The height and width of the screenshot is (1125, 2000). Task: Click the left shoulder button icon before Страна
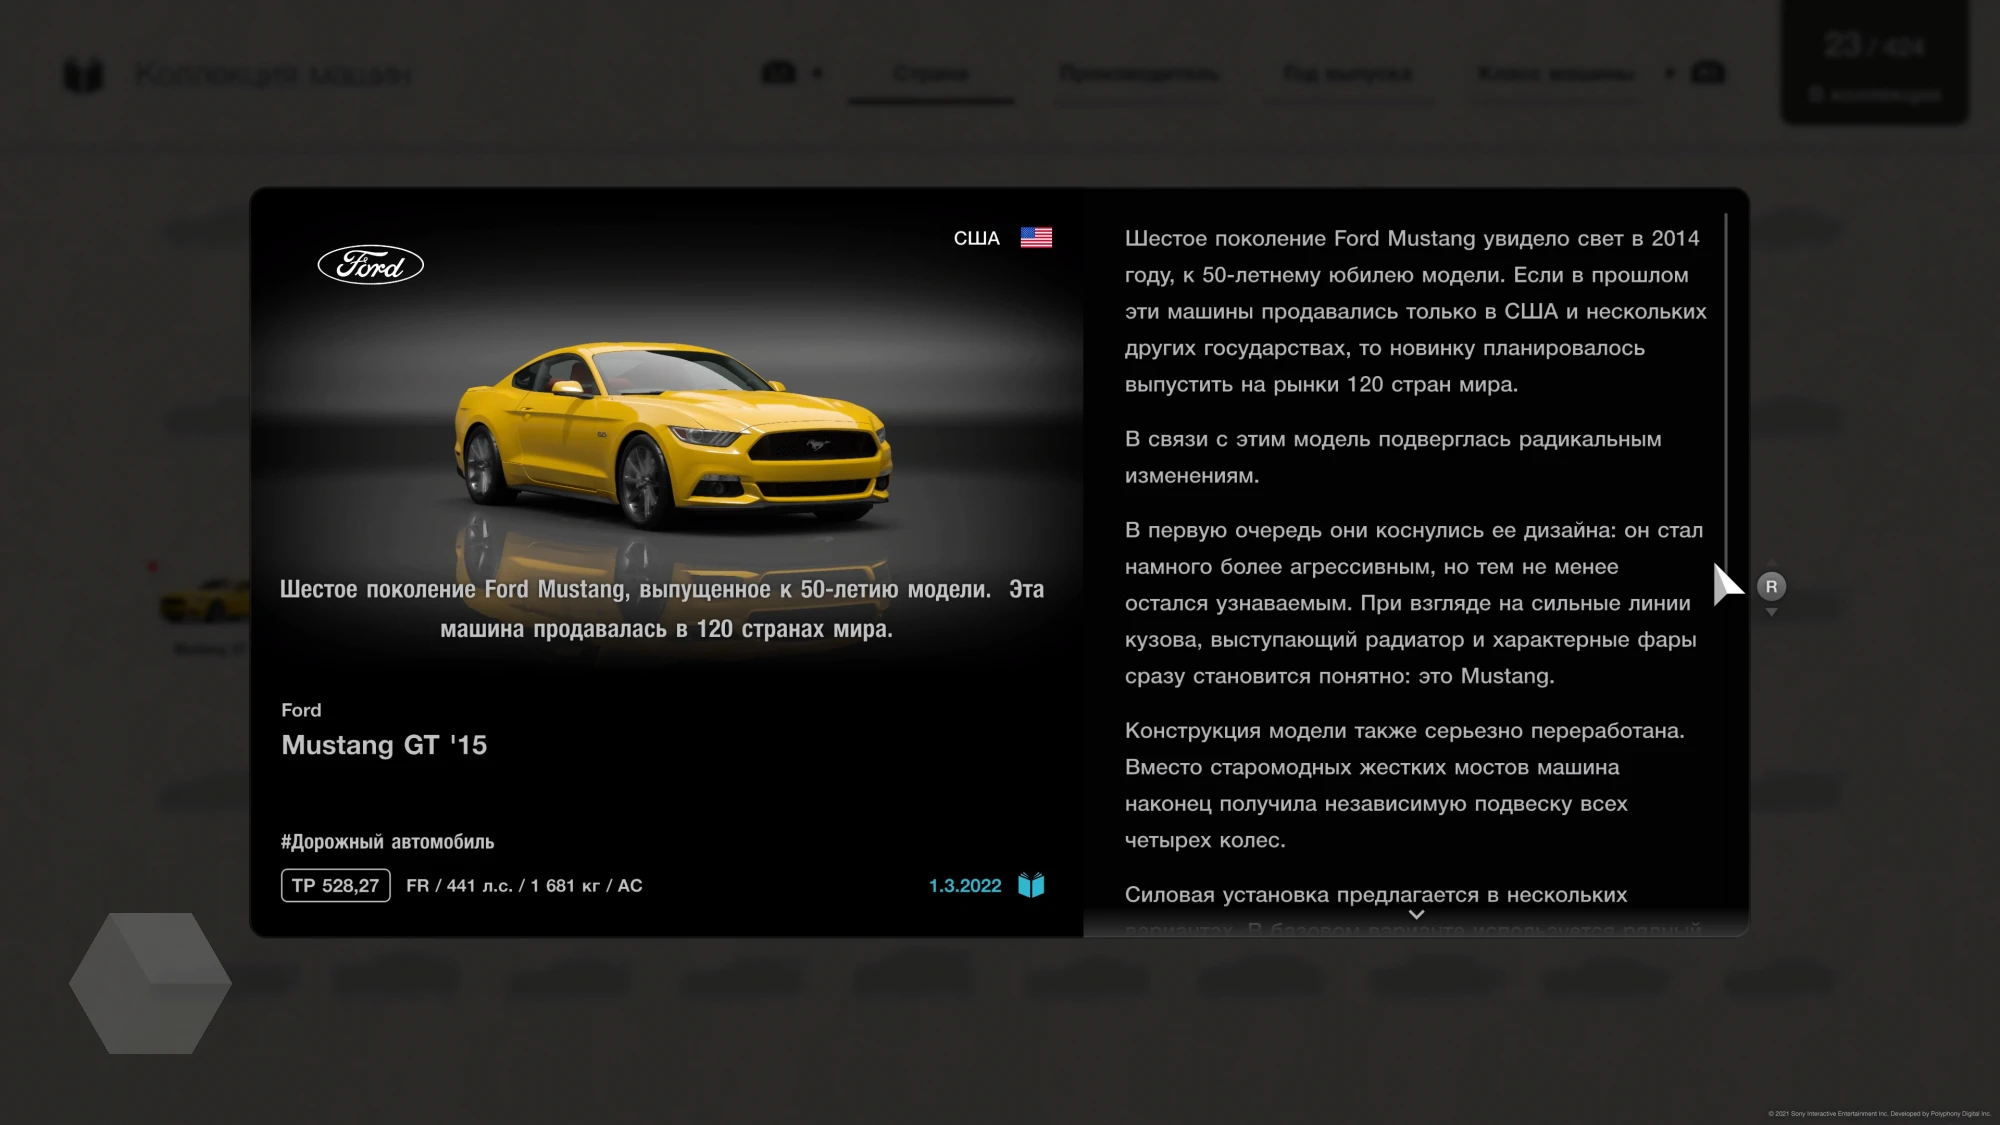tap(779, 73)
